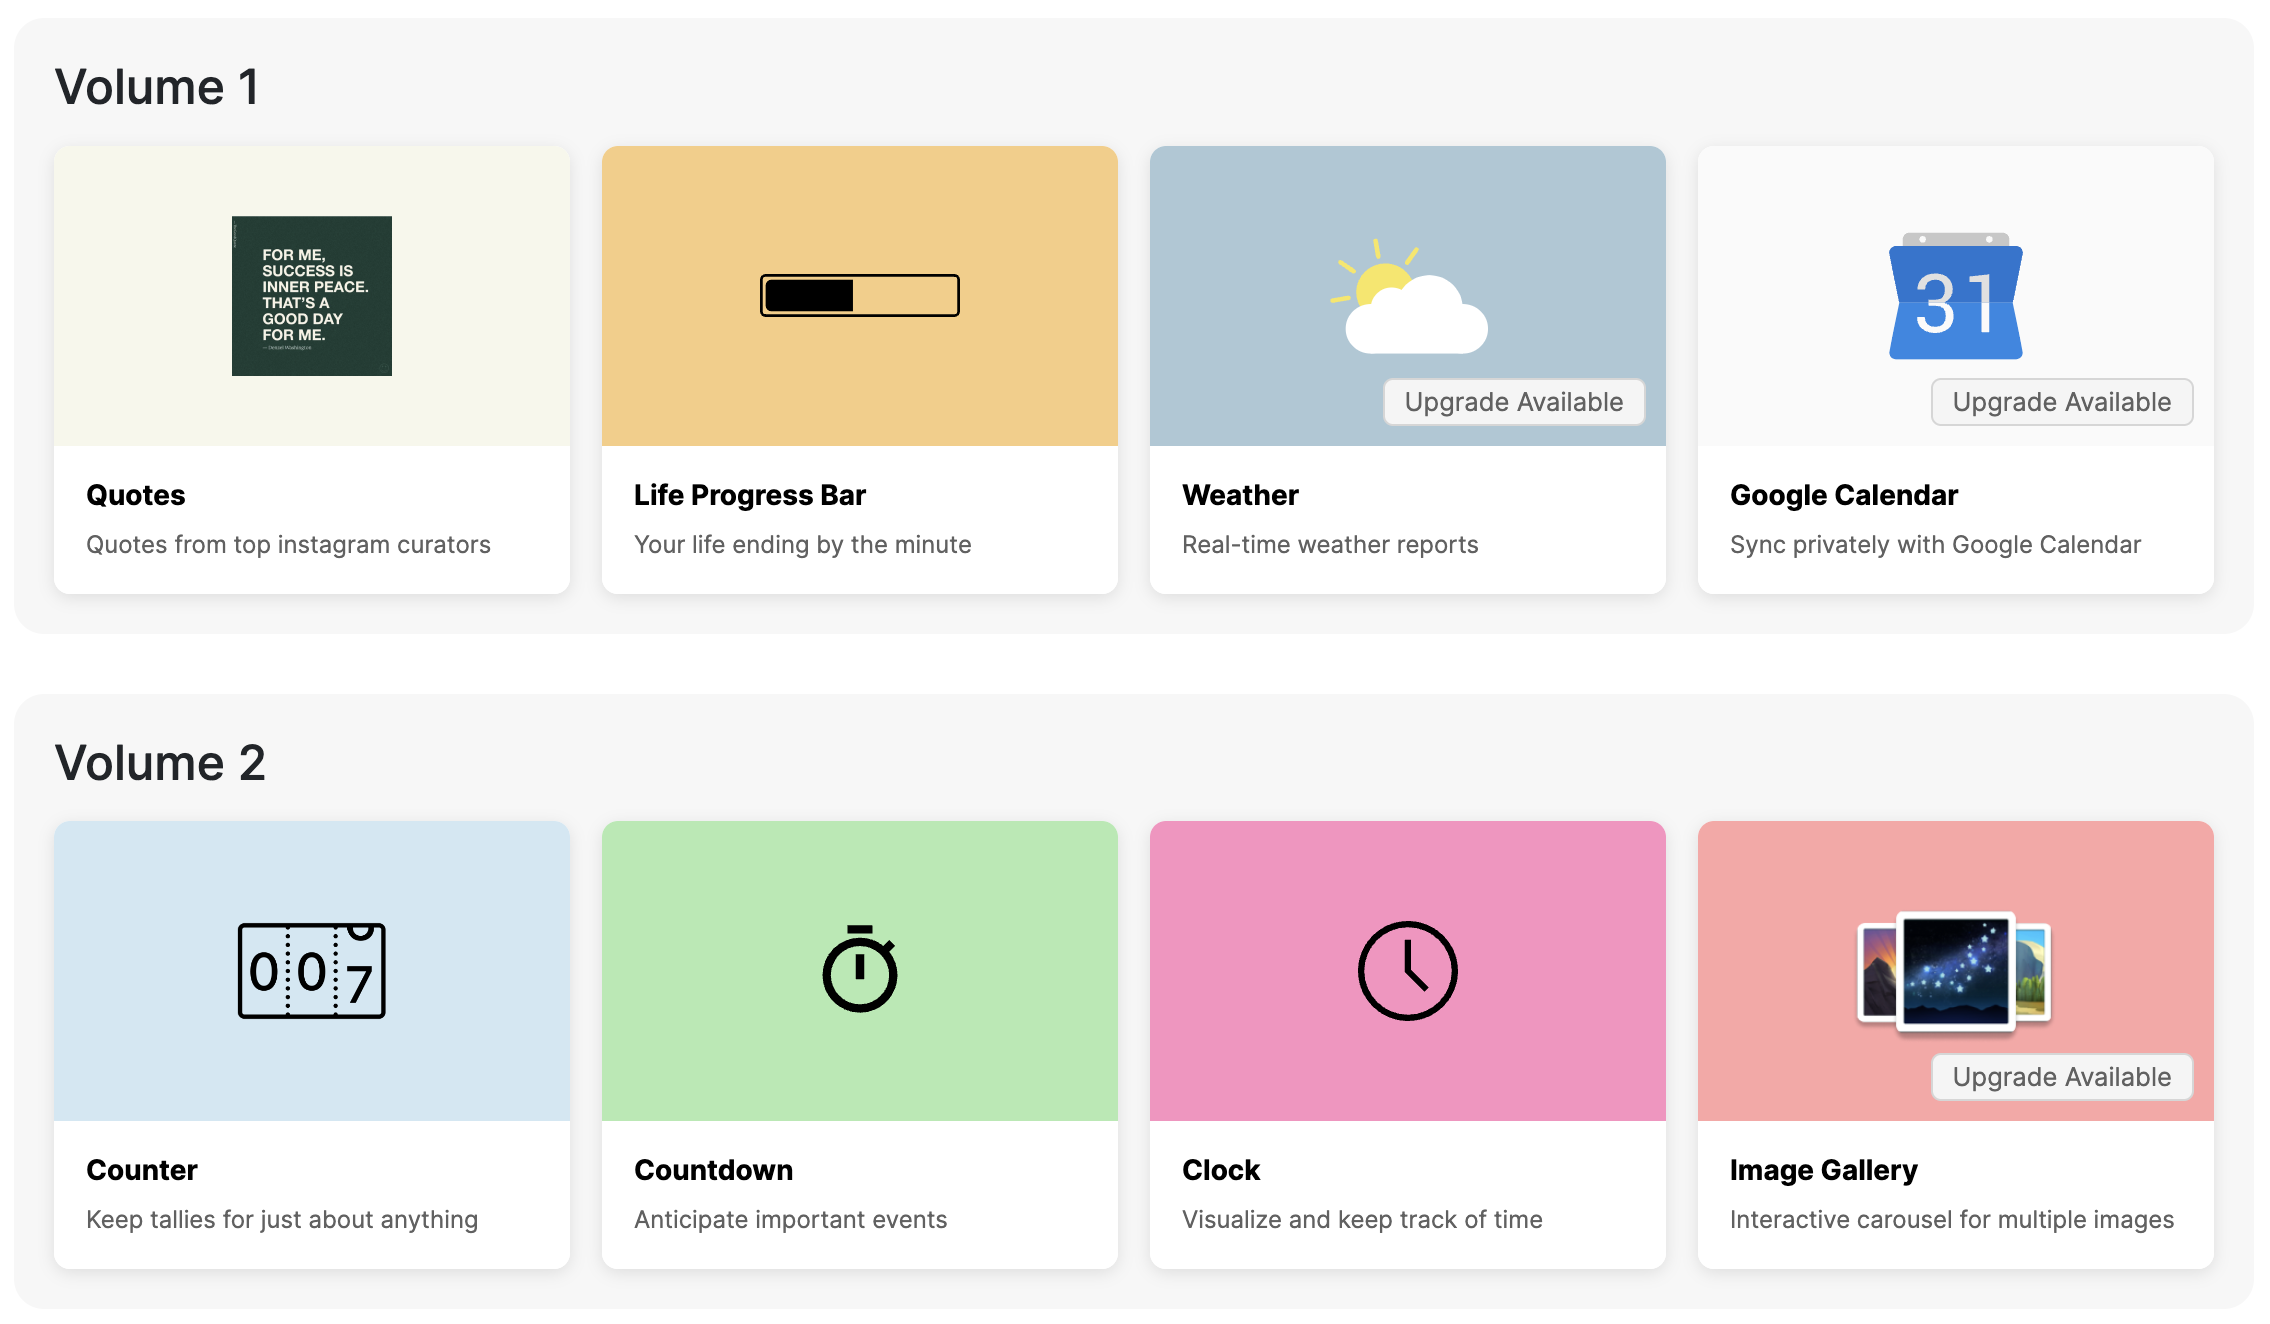Click the Google Calendar widget title

coord(1843,494)
